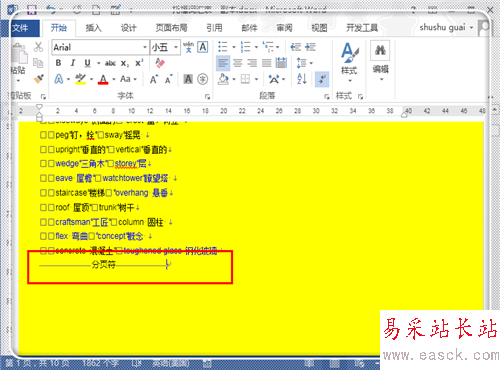Click the multilevel list icon
The height and width of the screenshot is (370, 500).
(x=268, y=47)
